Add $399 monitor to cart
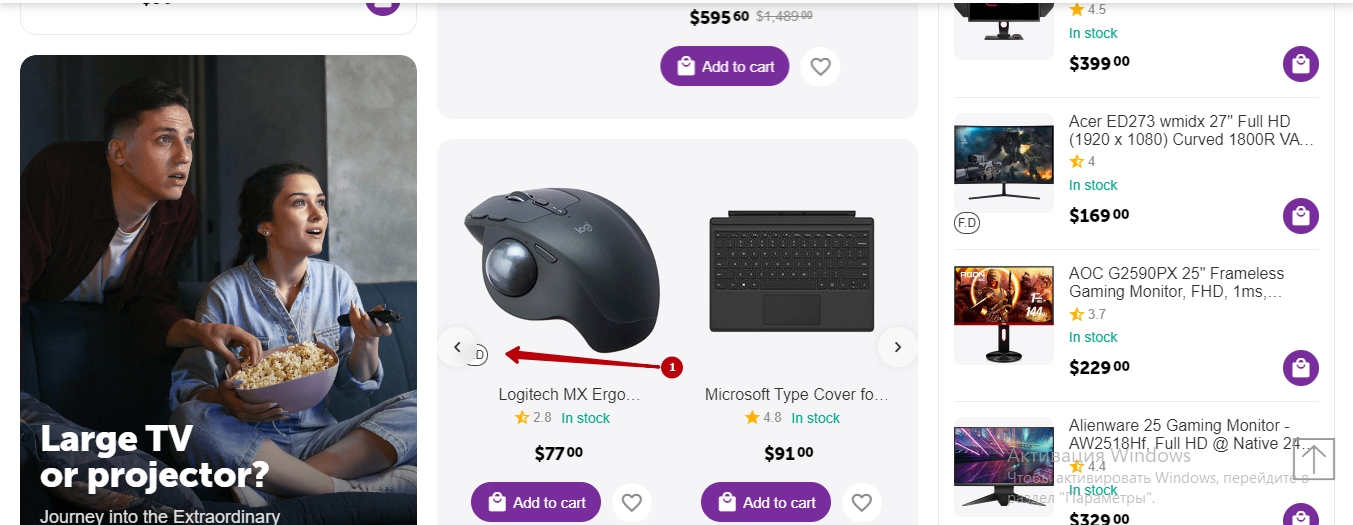Viewport: 1353px width, 525px height. pos(1300,64)
